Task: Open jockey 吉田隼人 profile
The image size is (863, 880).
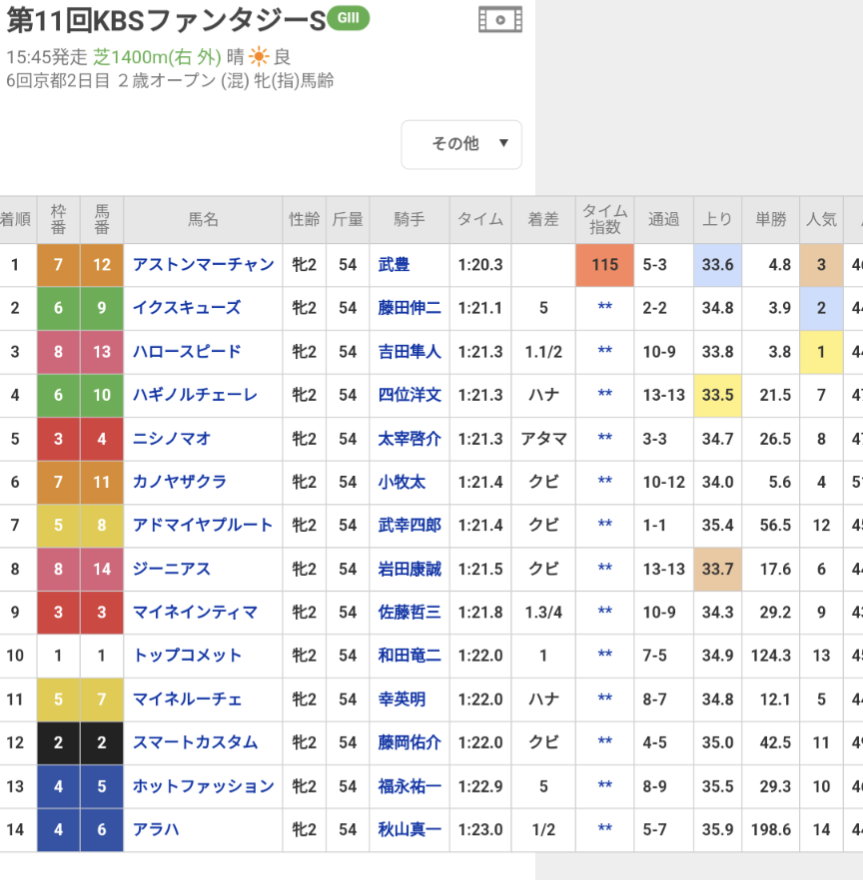Action: [x=409, y=351]
